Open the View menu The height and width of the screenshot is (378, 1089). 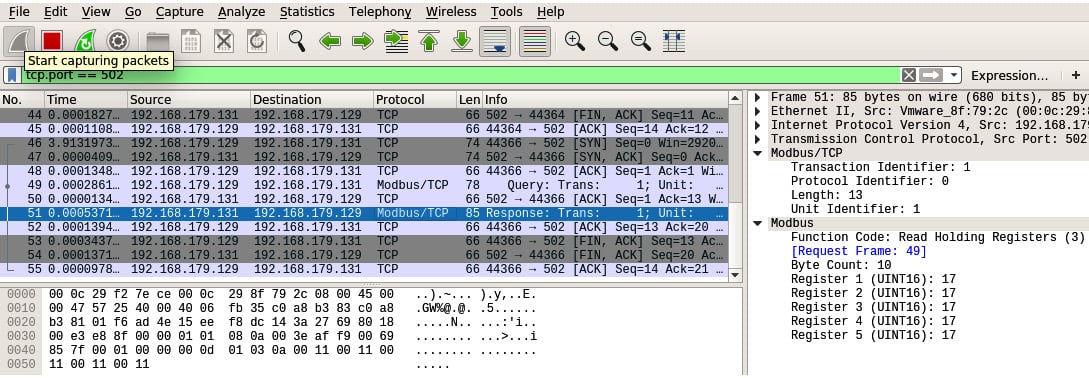(x=96, y=12)
